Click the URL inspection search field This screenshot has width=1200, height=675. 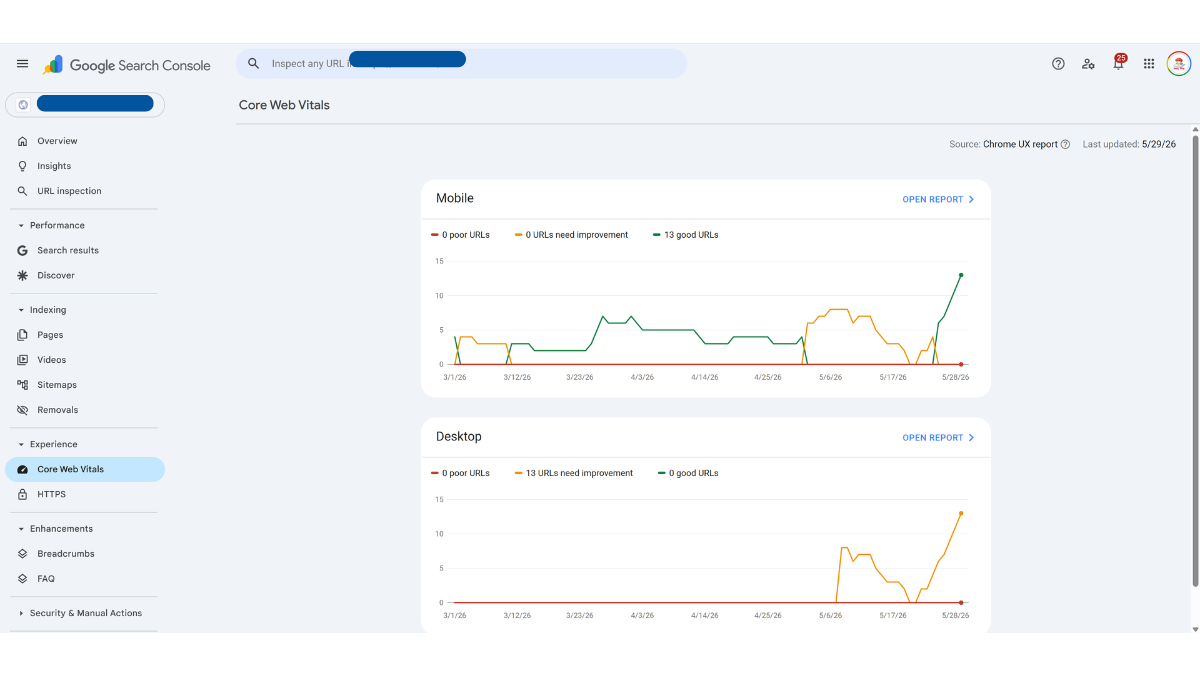click(461, 64)
